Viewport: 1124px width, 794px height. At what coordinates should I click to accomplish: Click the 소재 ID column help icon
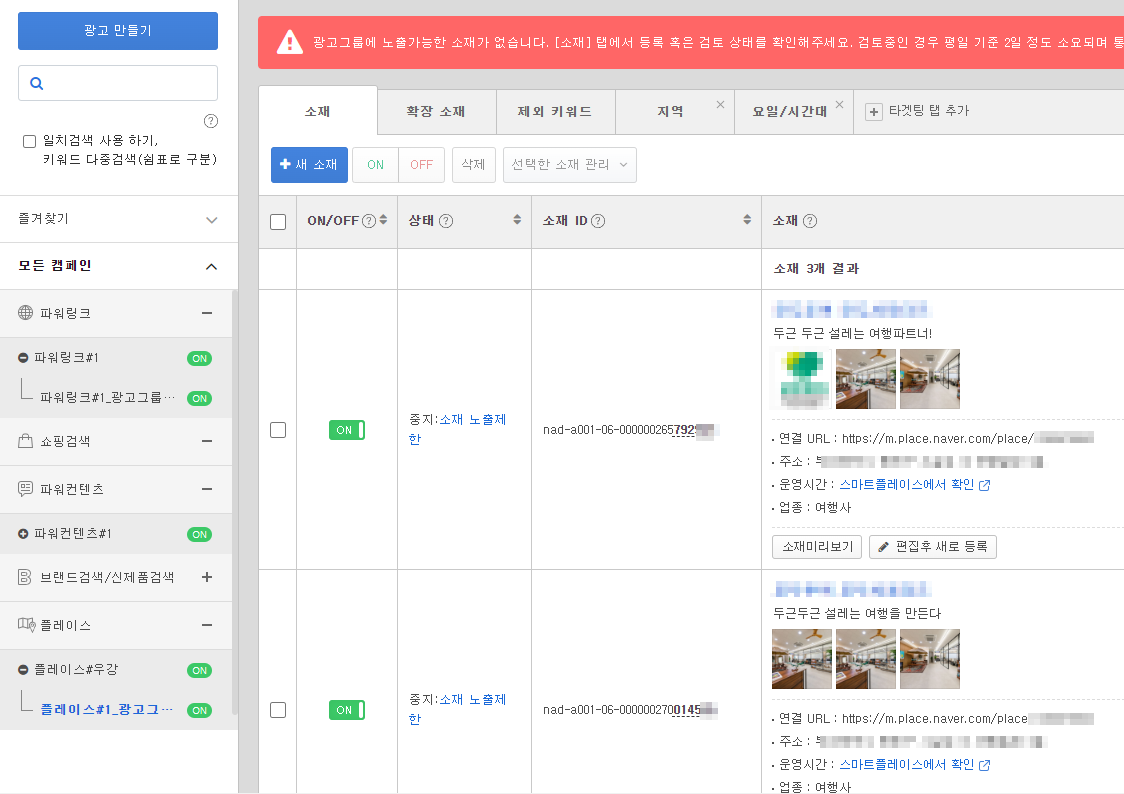pos(598,221)
